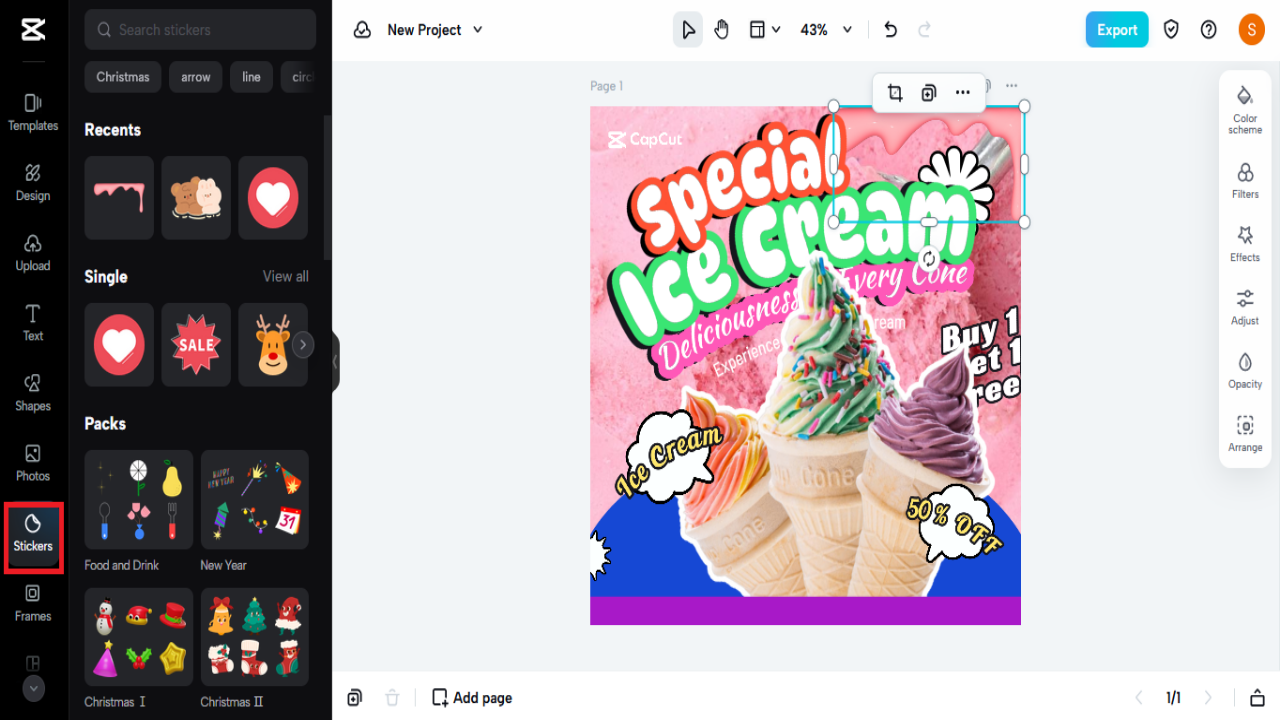Open the zoom level 43% dropdown

coord(823,29)
